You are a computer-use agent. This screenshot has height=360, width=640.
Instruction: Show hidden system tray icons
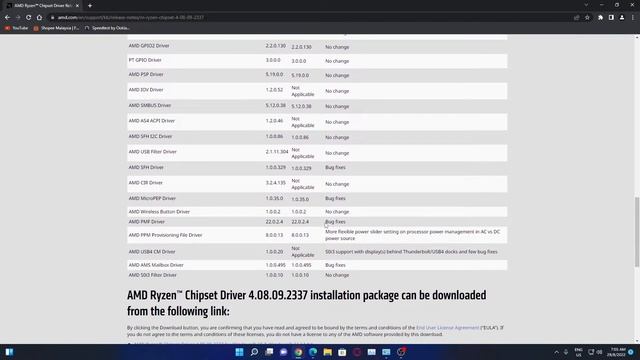click(556, 352)
